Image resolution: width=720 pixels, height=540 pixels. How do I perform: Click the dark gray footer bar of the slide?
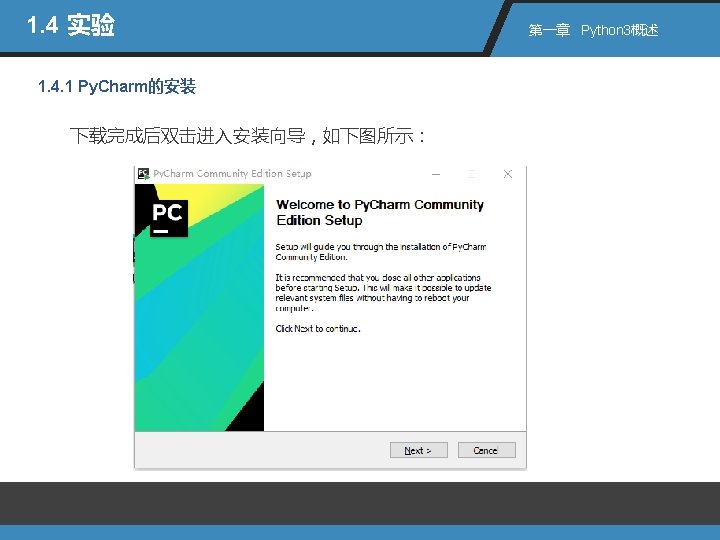pos(360,503)
